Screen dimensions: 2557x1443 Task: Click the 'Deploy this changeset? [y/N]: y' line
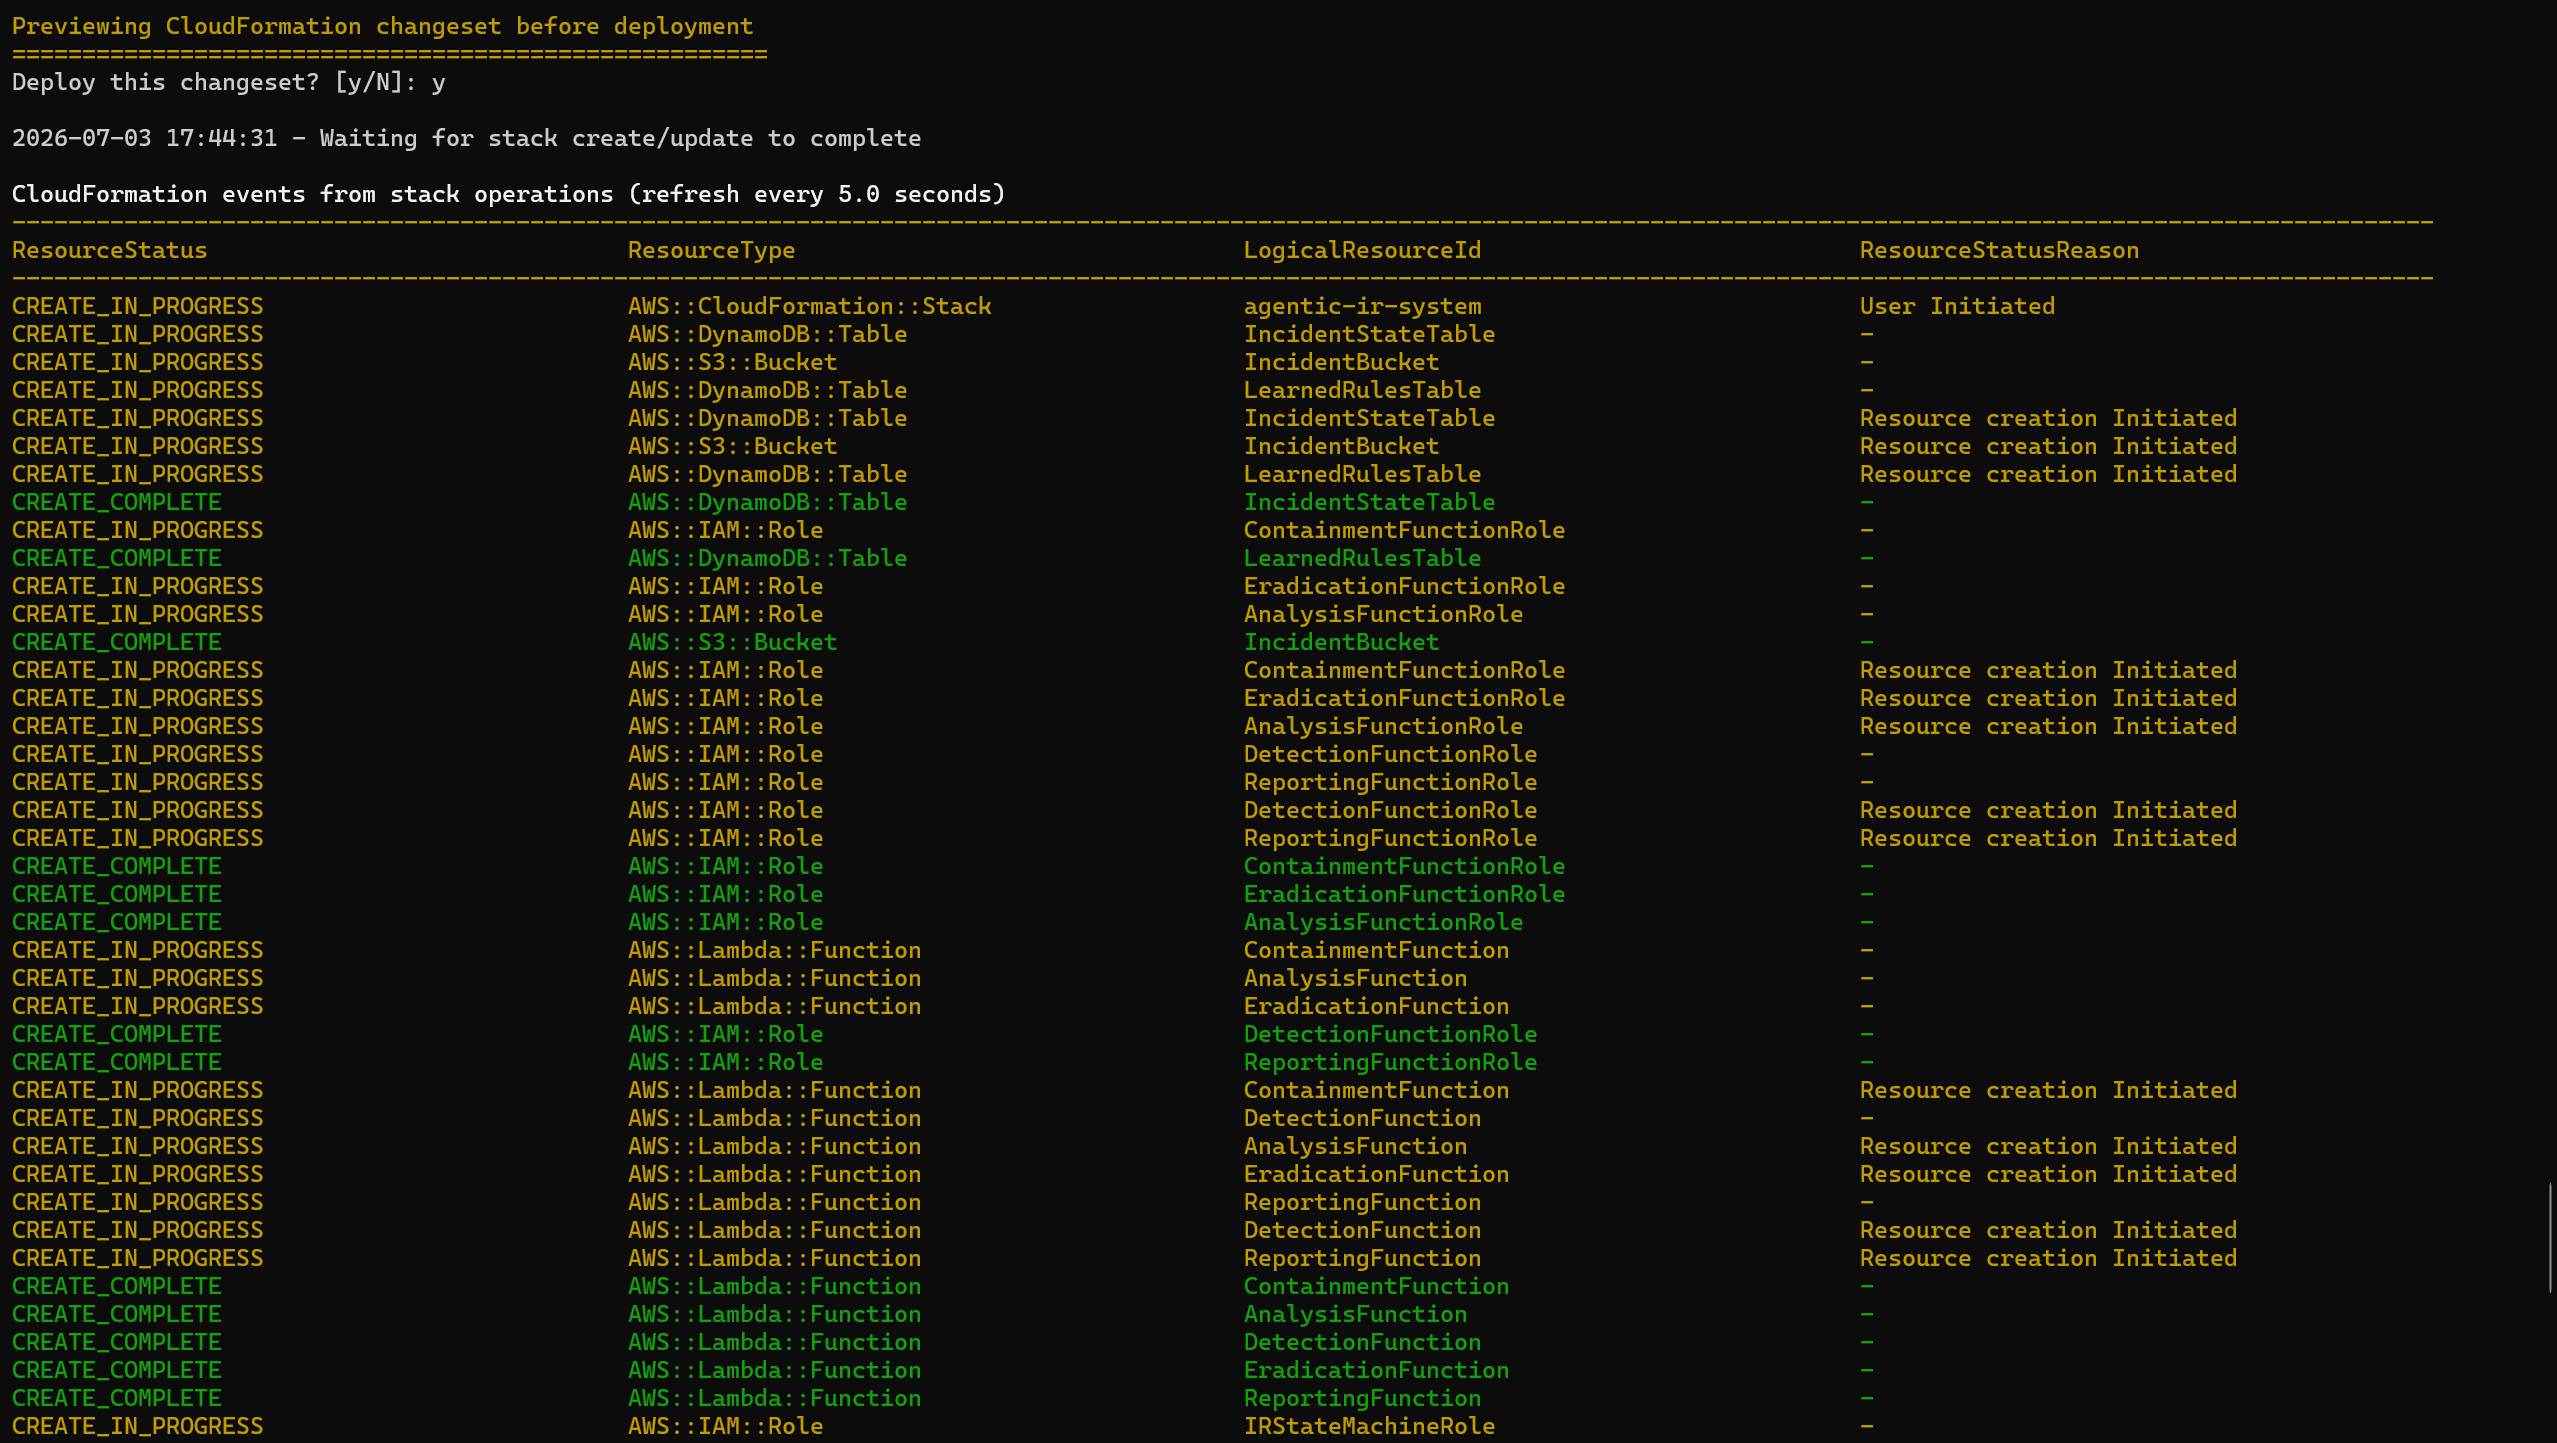[x=229, y=82]
